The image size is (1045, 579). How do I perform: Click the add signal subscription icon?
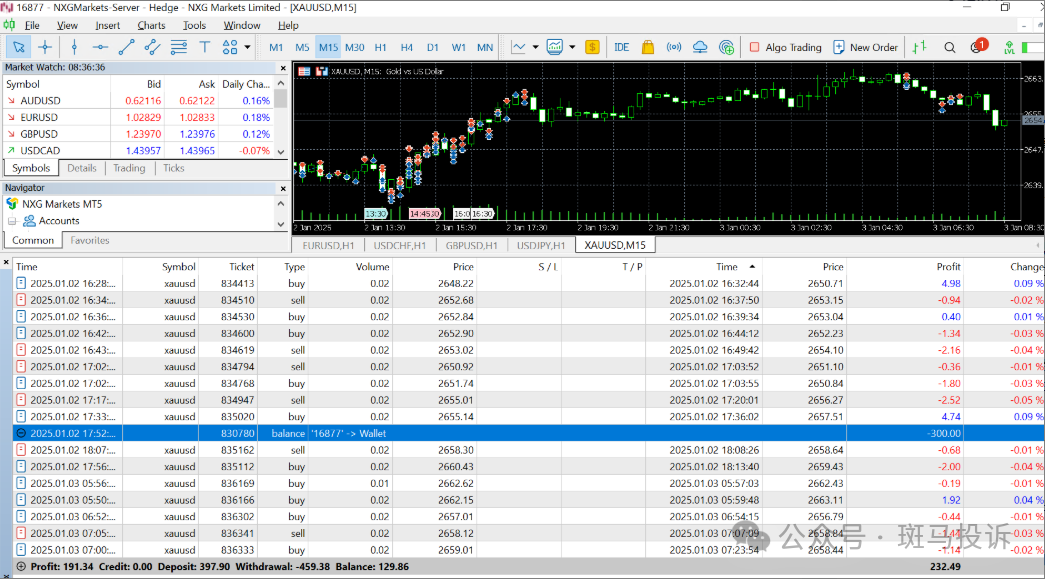click(726, 47)
